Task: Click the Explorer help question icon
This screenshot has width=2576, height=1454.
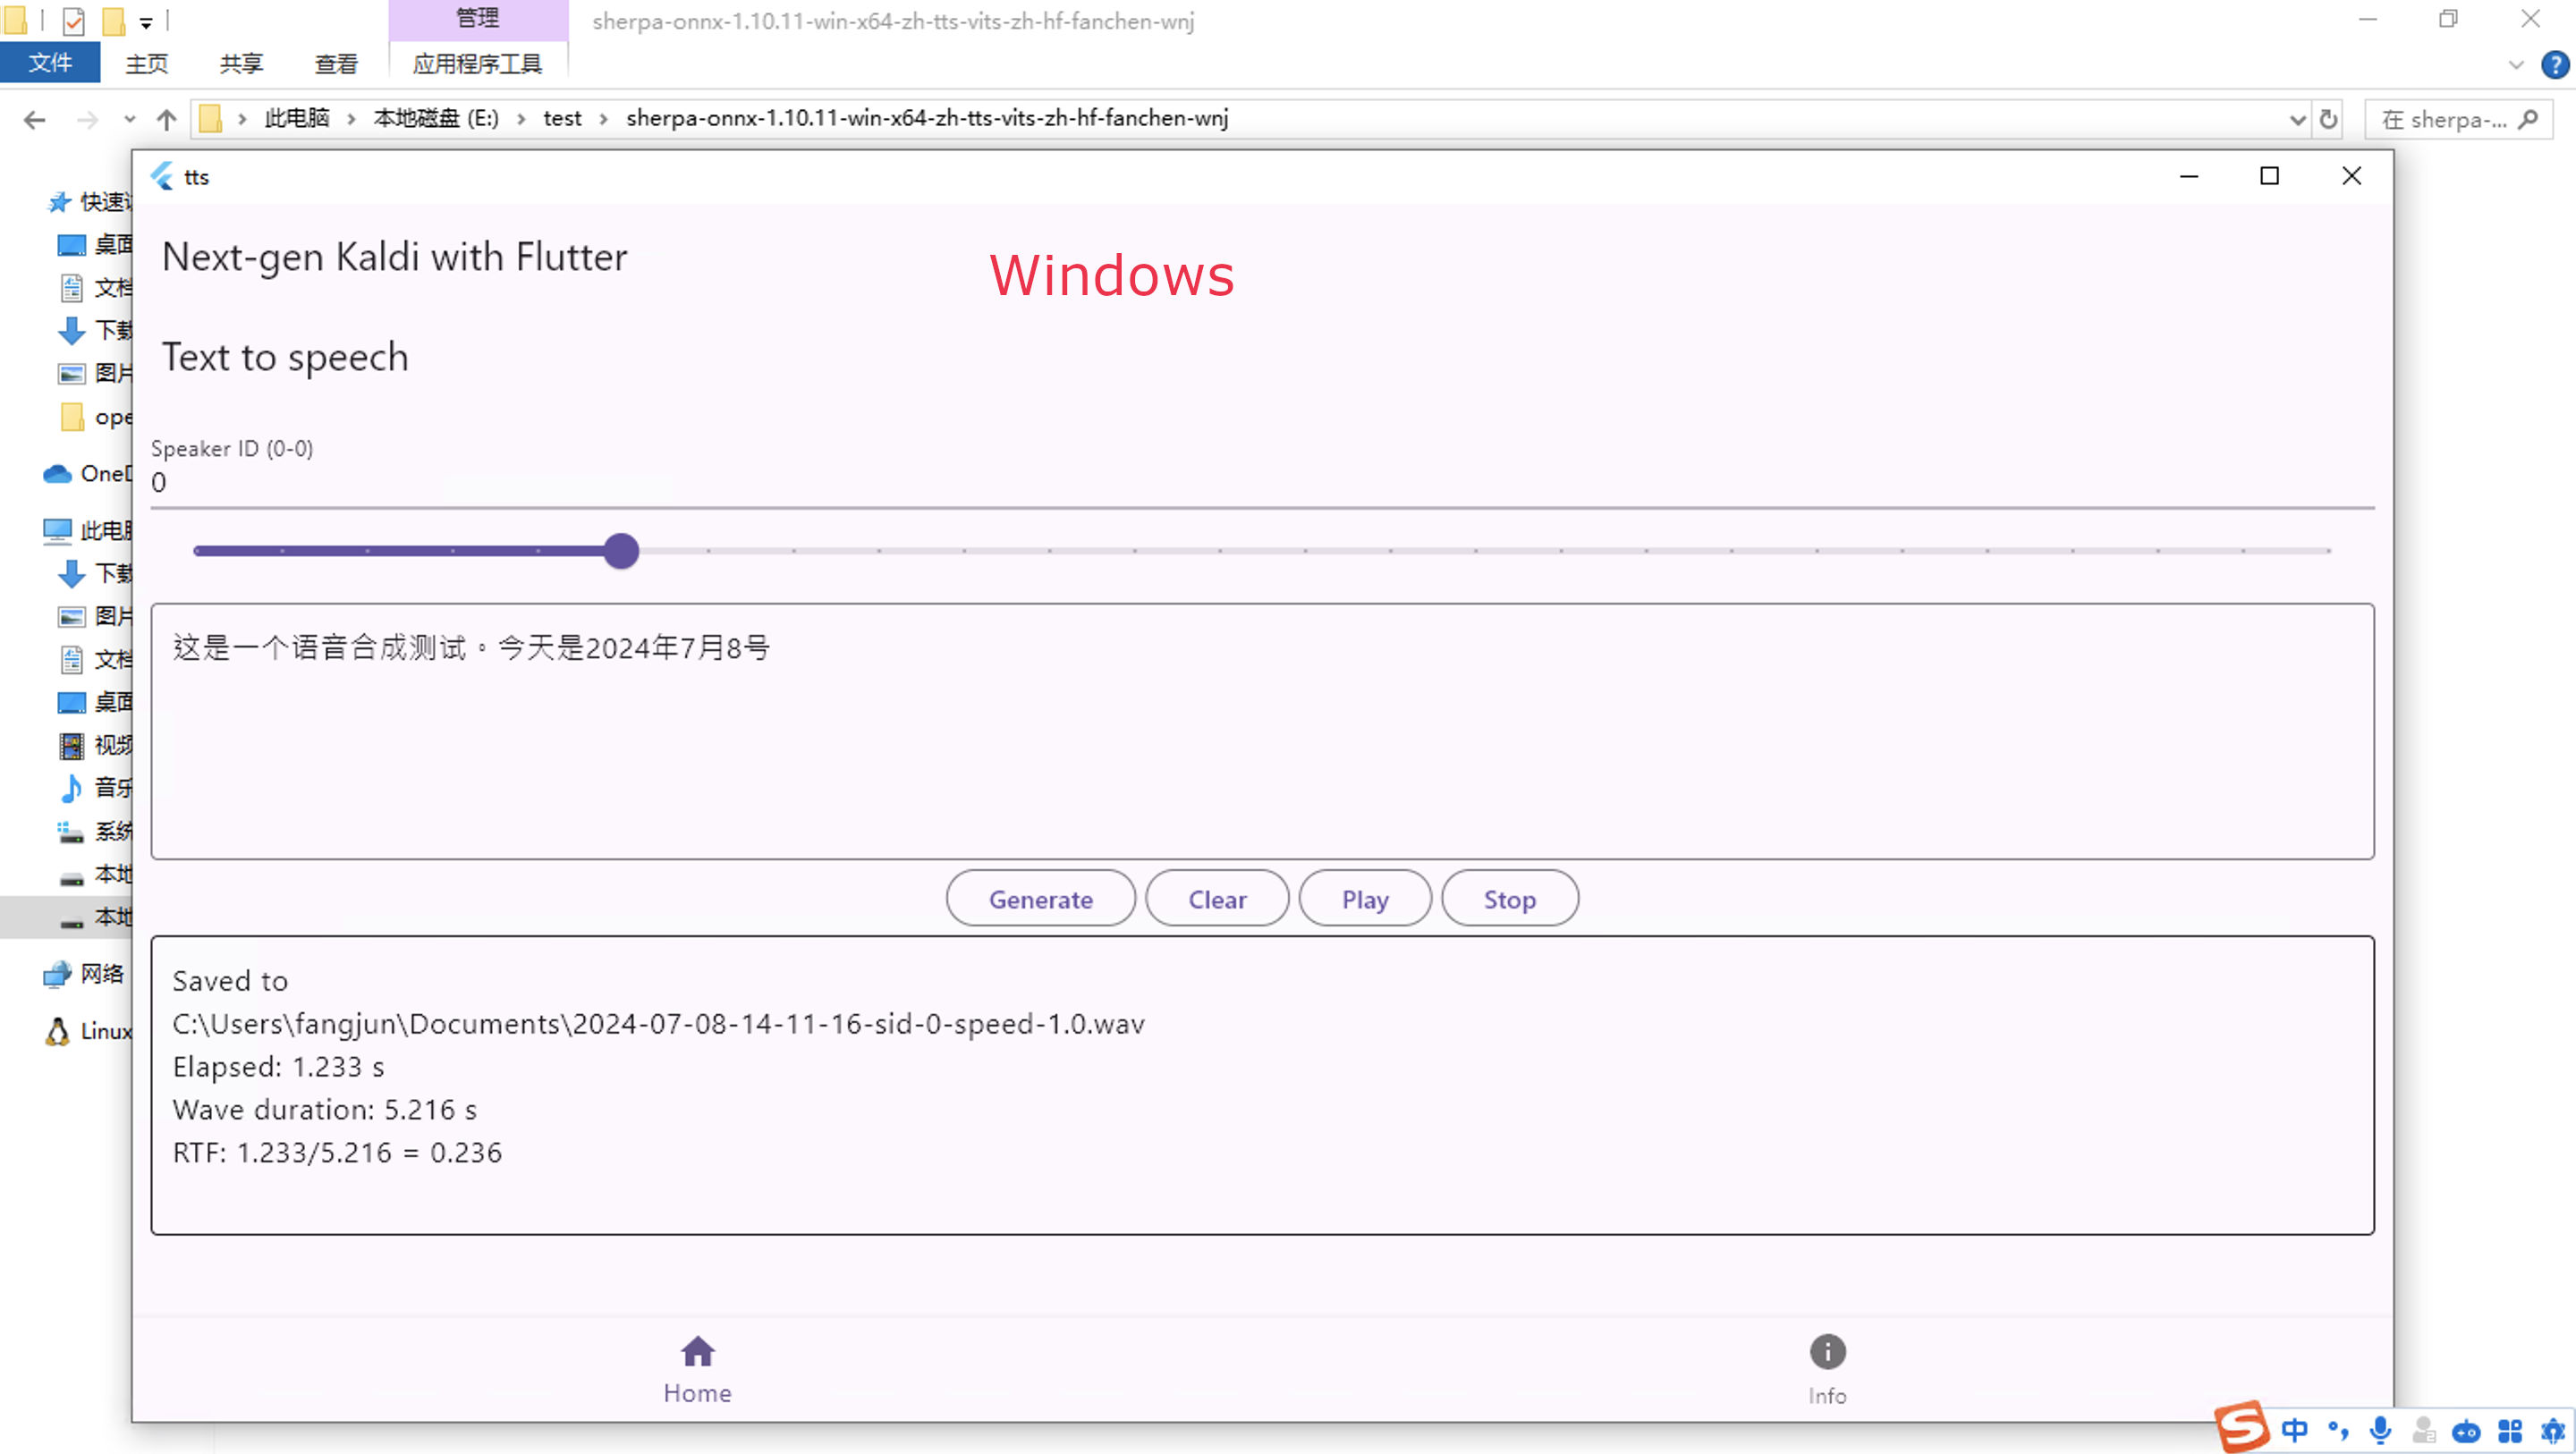Action: (2555, 65)
